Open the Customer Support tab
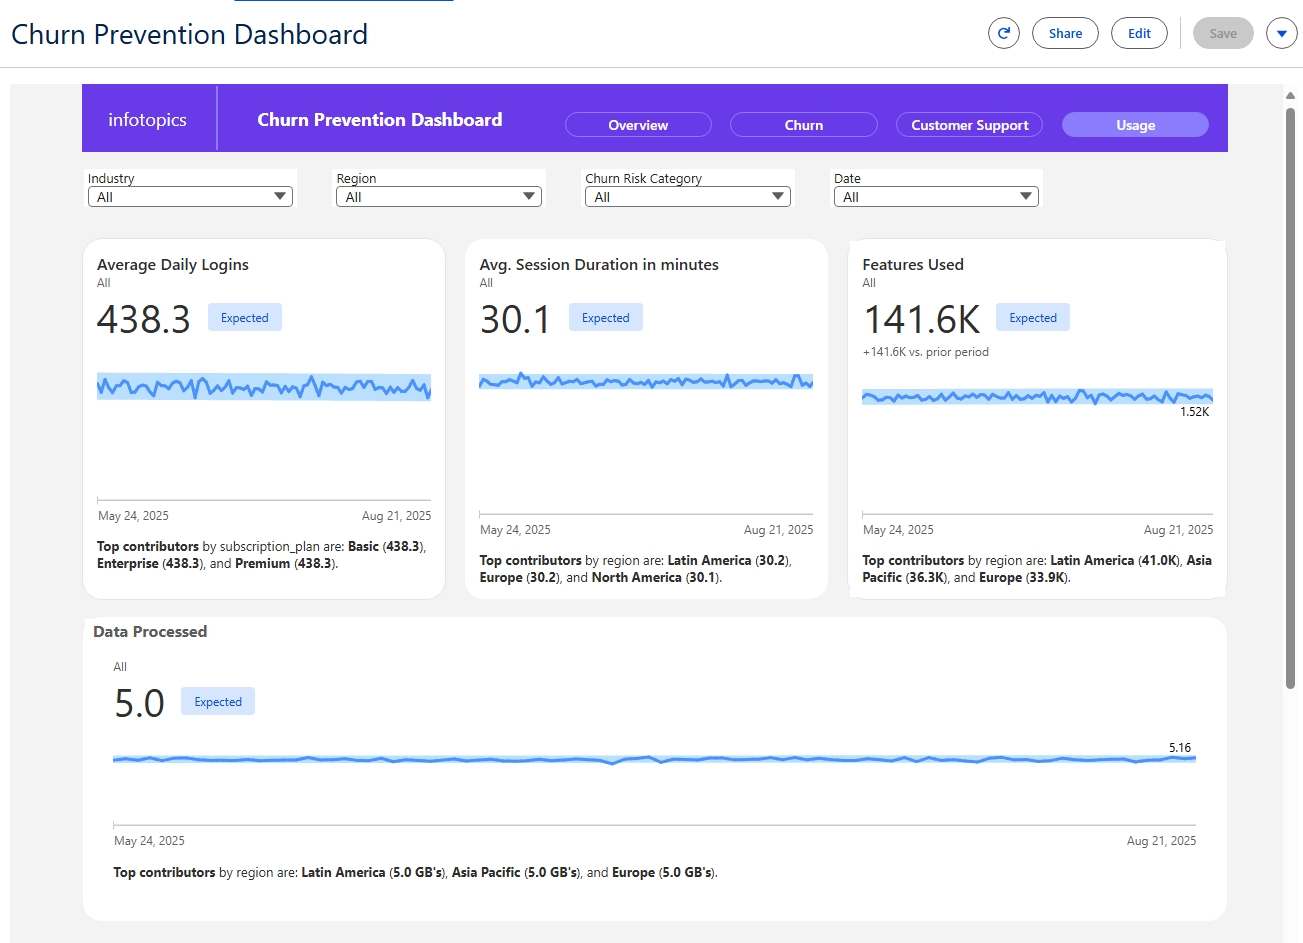This screenshot has width=1303, height=943. [x=969, y=125]
